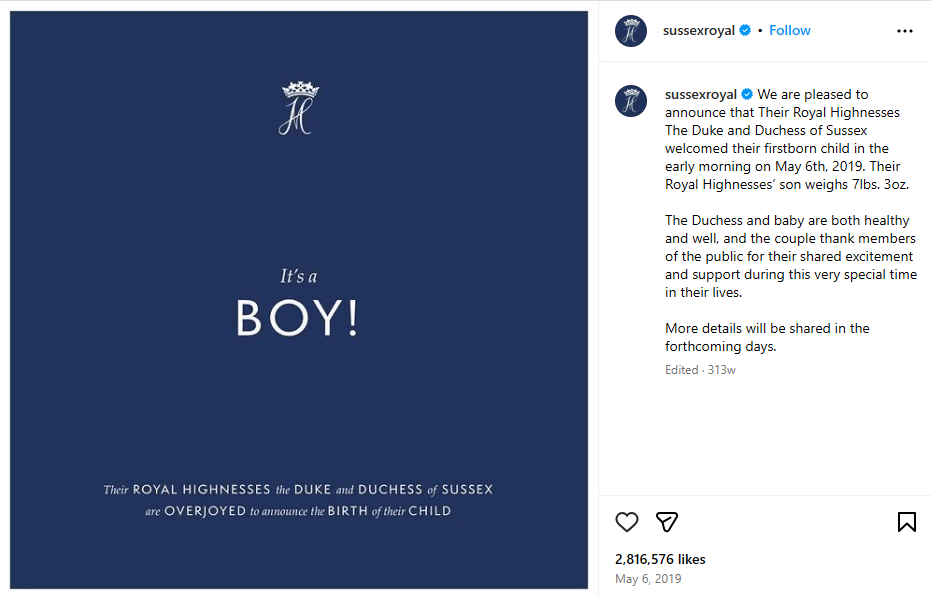Viewport: 931px width, 597px height.
Task: Click the sussexroyal profile avatar in header
Action: (631, 31)
